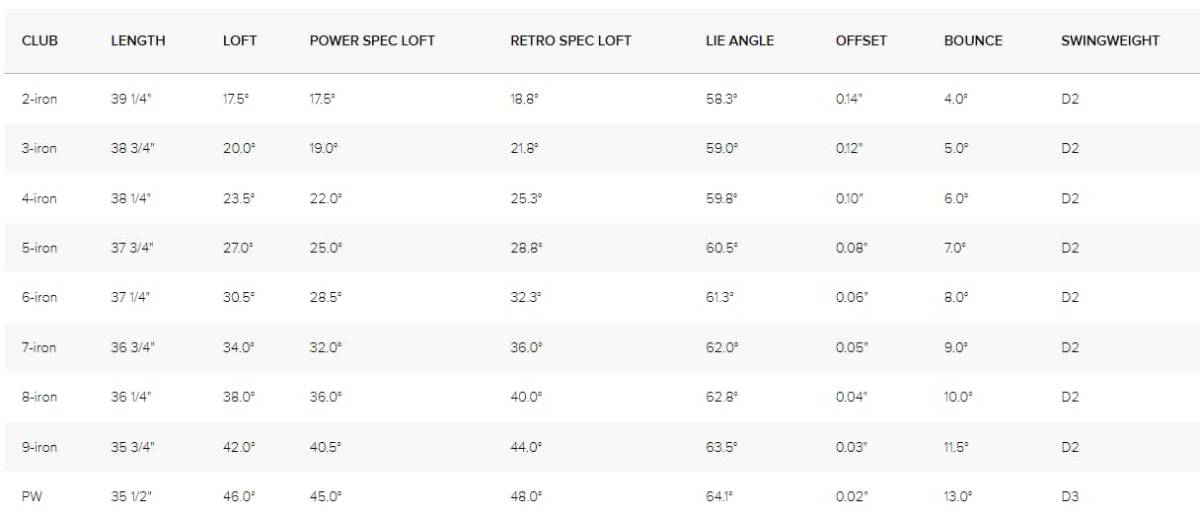Screen dimensions: 1200x518
Task: Select the SWINGWEIGHT column header
Action: (1110, 41)
